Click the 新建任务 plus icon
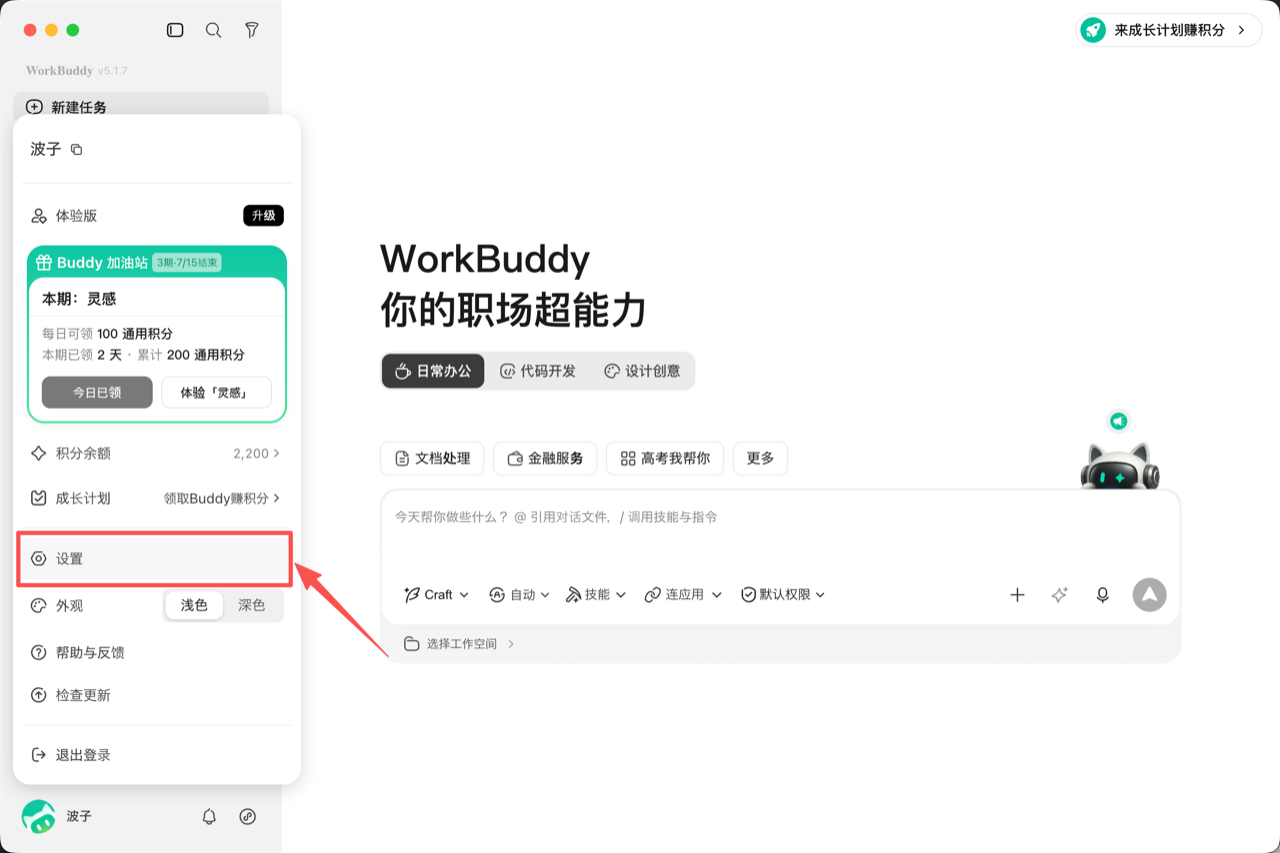Viewport: 1280px width, 853px height. pyautogui.click(x=34, y=107)
